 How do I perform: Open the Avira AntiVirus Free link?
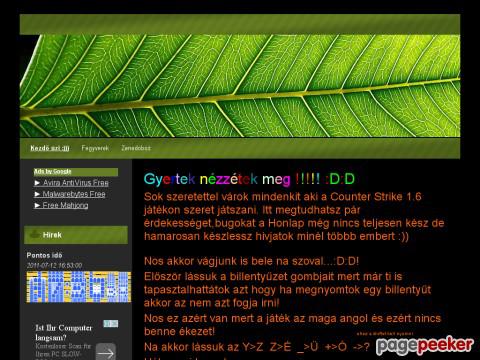pyautogui.click(x=76, y=183)
